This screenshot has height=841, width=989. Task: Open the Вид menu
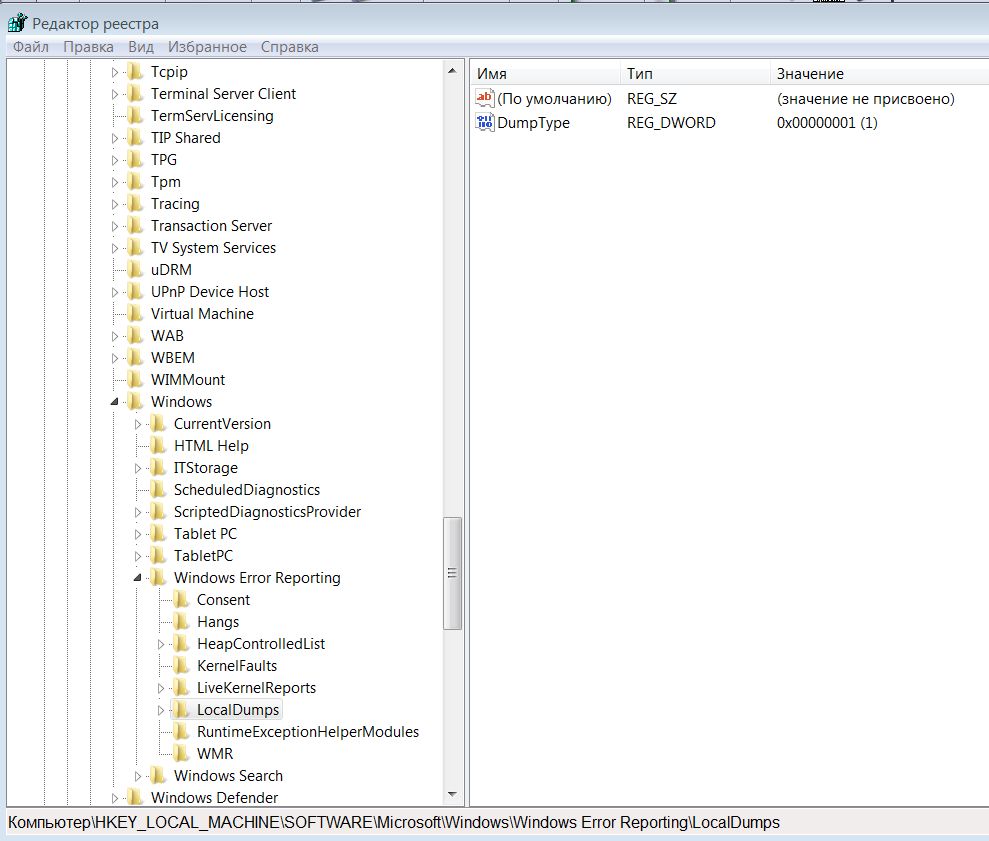pyautogui.click(x=141, y=47)
